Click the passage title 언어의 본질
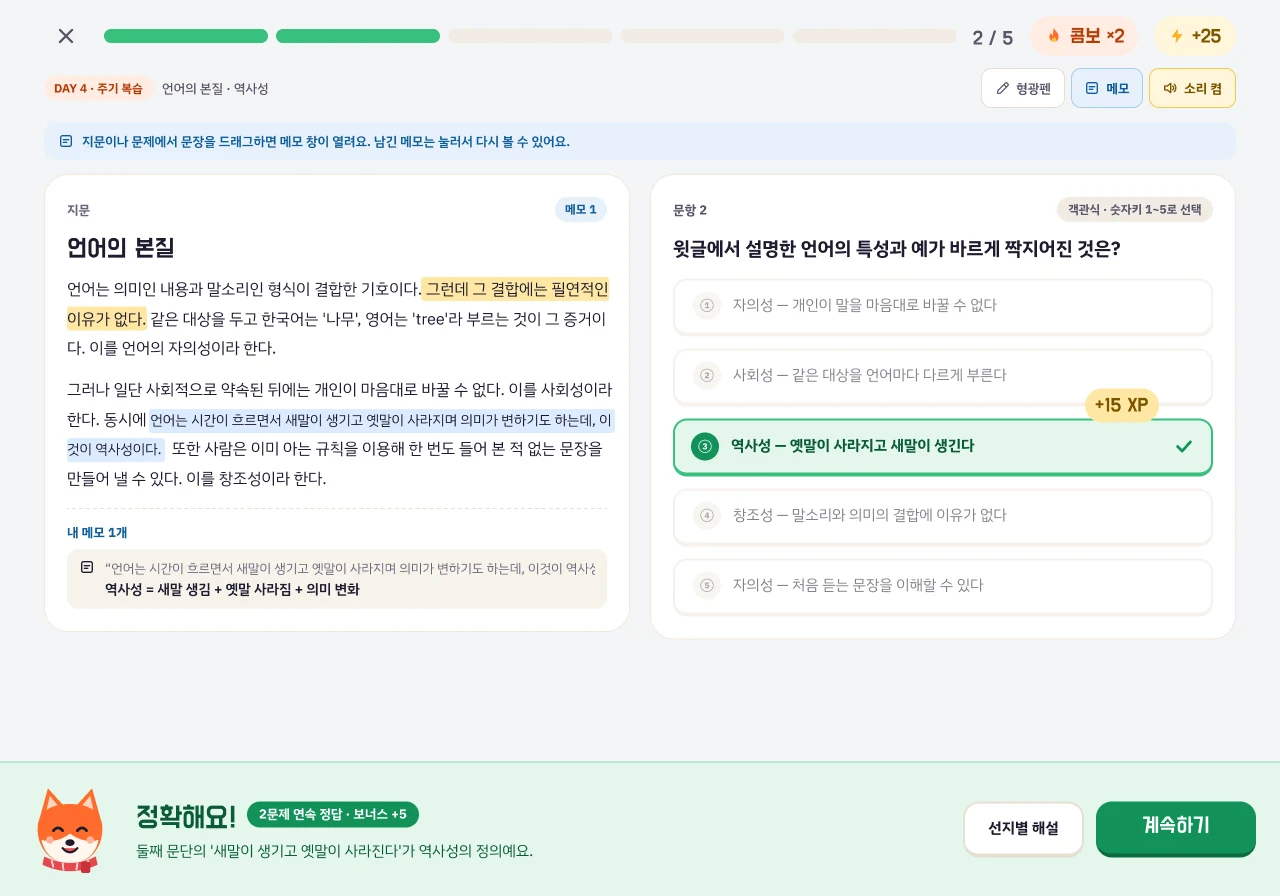This screenshot has width=1280, height=896. coord(121,247)
